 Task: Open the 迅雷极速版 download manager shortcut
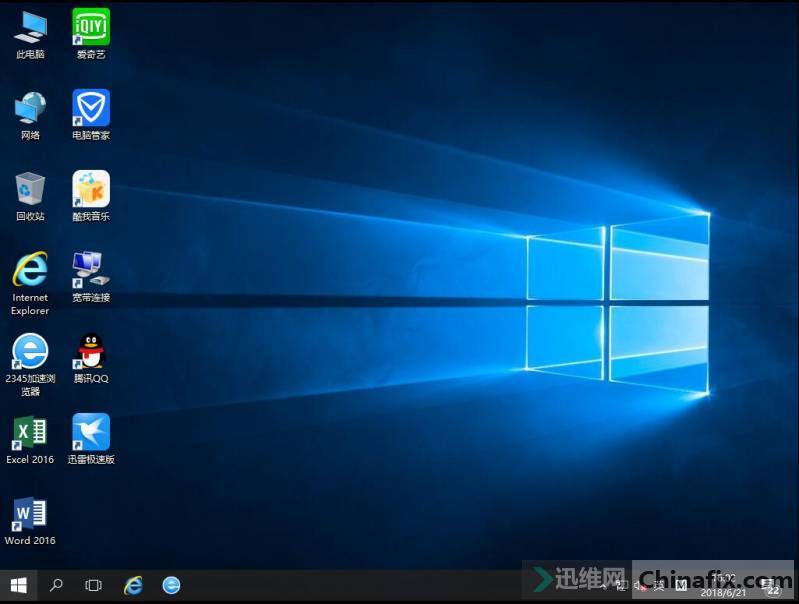[91, 439]
